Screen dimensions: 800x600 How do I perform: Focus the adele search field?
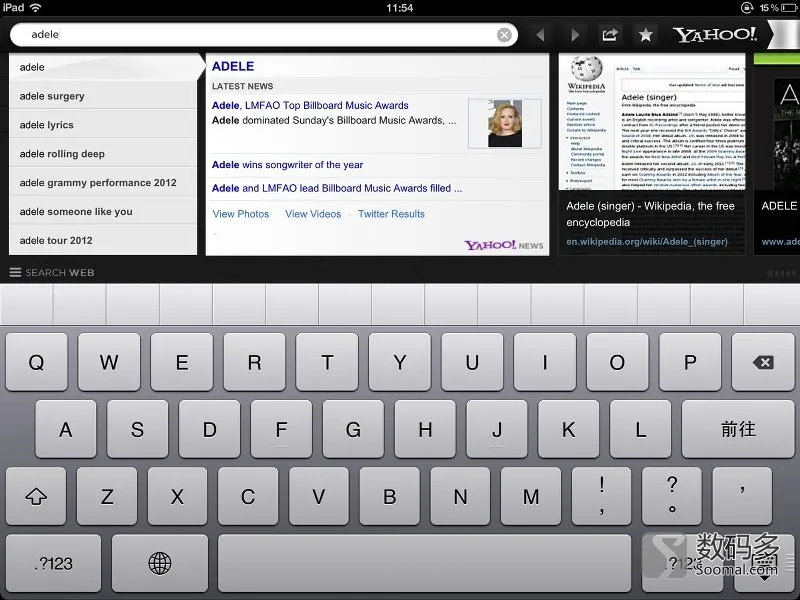point(263,35)
